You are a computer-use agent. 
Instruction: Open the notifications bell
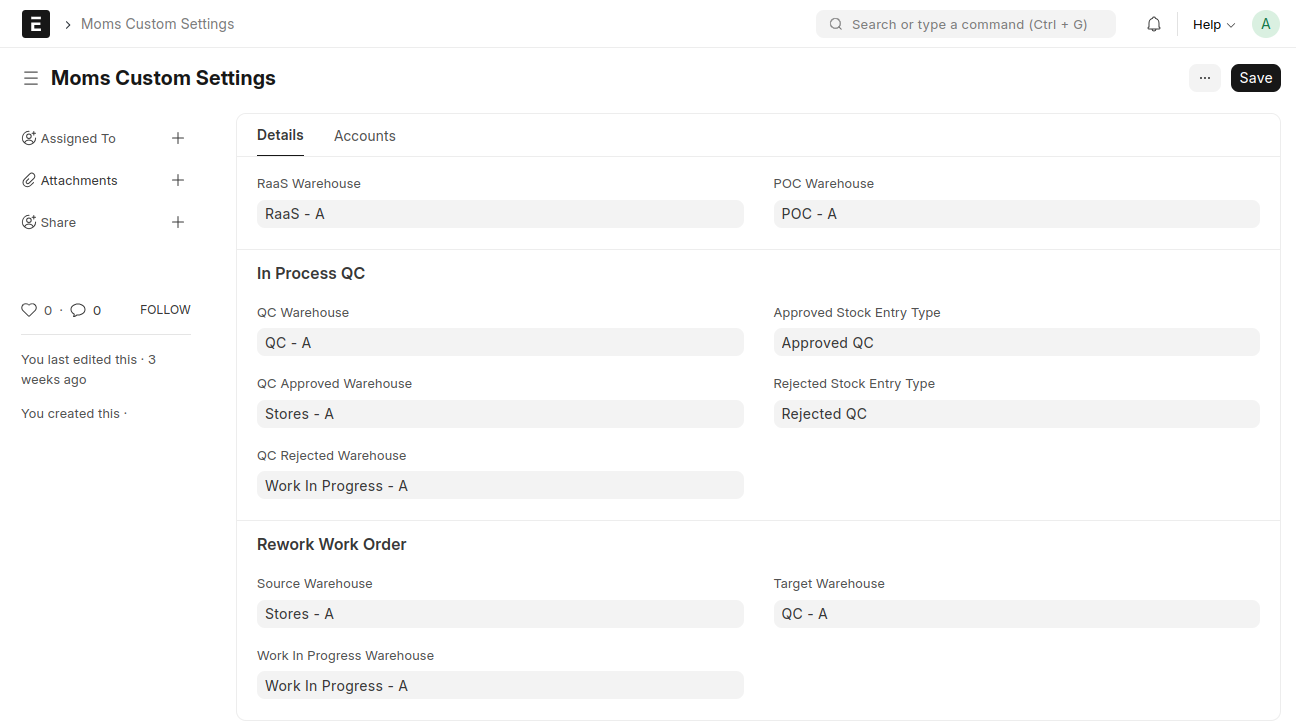(1154, 24)
